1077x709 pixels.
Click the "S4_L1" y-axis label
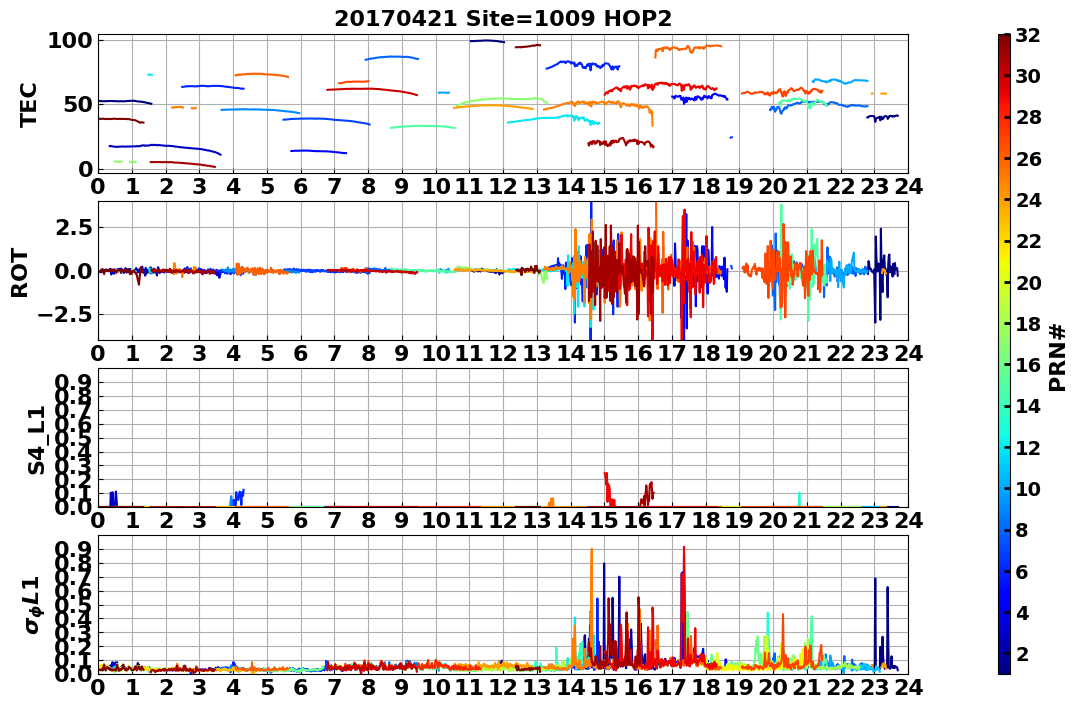pos(36,440)
